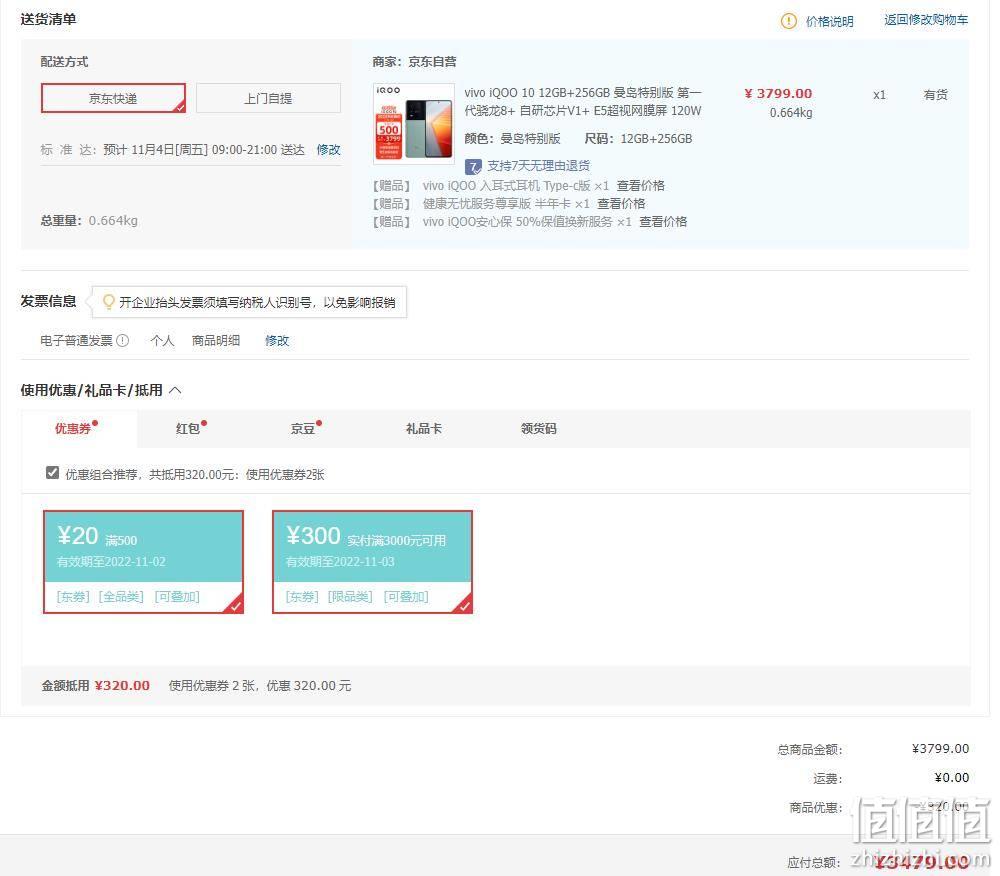The width and height of the screenshot is (1000, 876).
Task: Open 价格说明 link
Action: tap(829, 22)
